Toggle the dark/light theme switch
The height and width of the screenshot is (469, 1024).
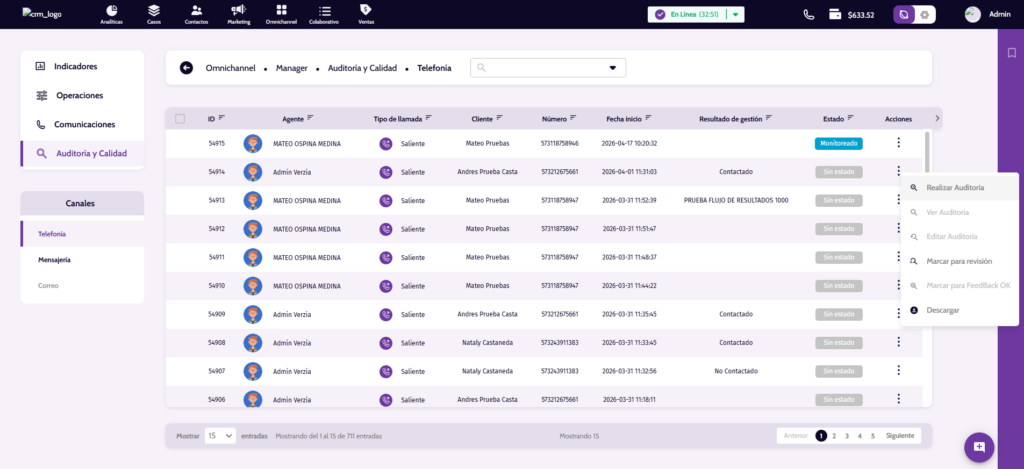point(913,15)
